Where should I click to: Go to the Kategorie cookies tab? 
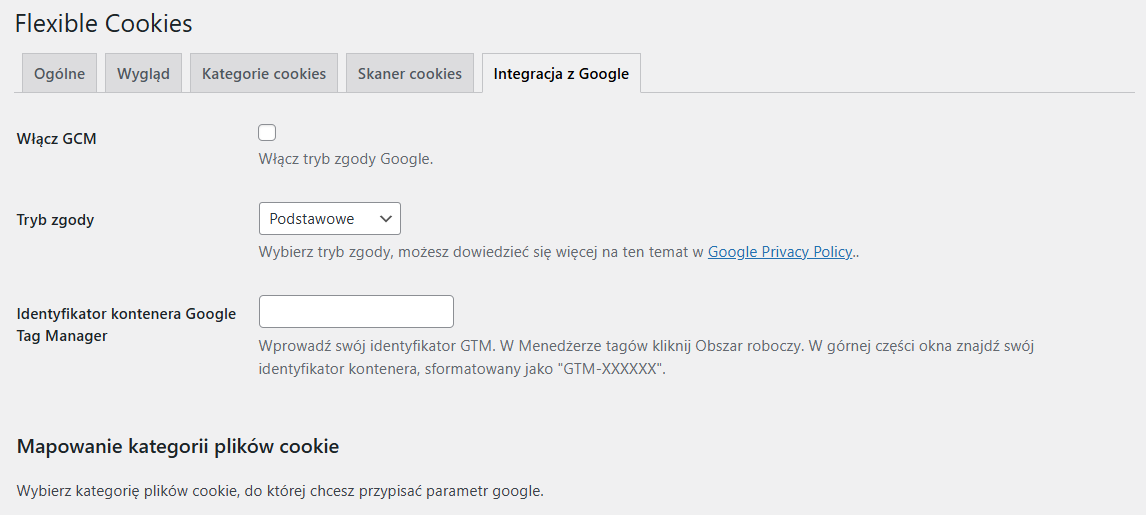264,73
